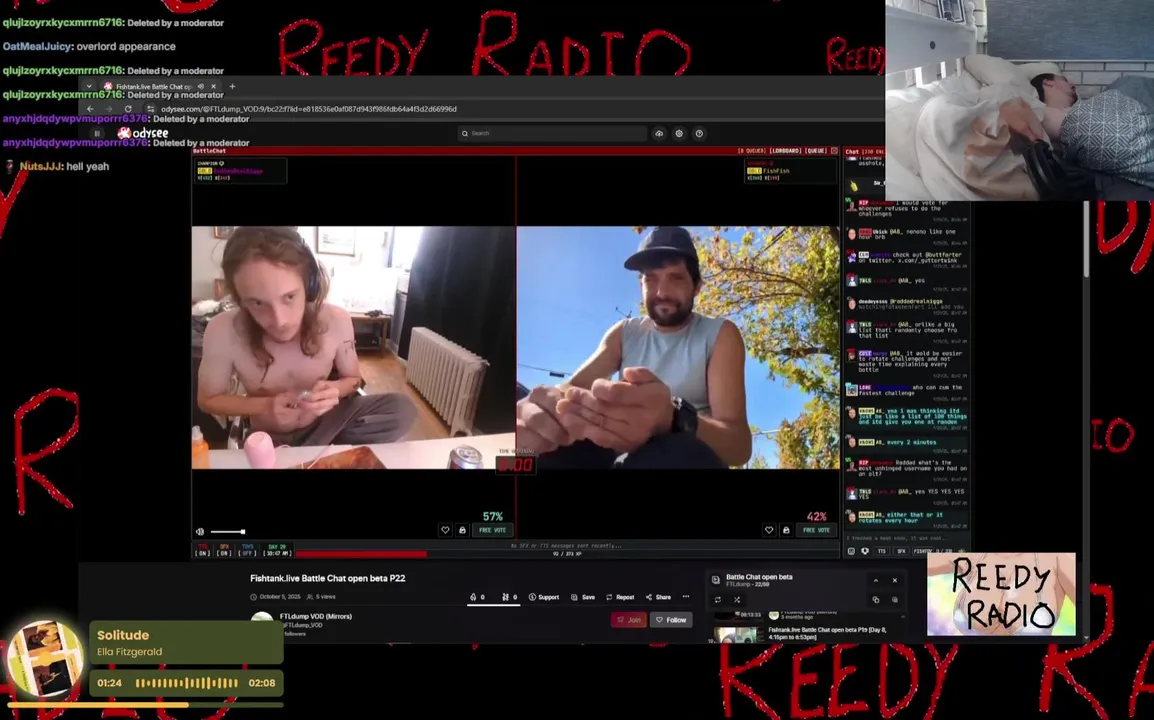
Task: Click the sleeping-person webcam overlay
Action: tap(1019, 100)
